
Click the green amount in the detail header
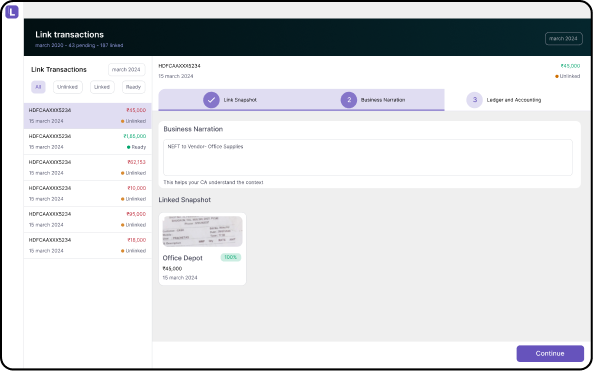pyautogui.click(x=570, y=66)
